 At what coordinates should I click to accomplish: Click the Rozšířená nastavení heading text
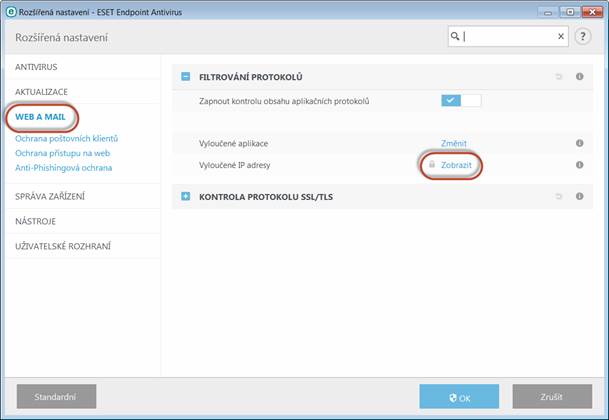coord(61,37)
